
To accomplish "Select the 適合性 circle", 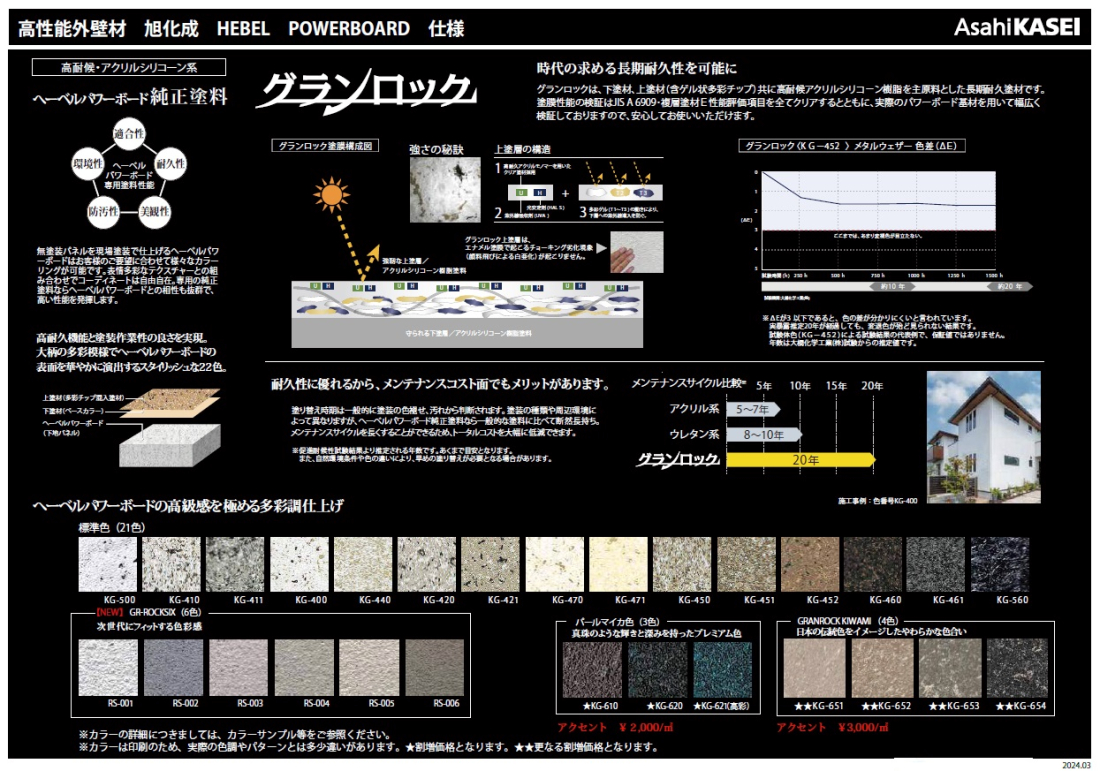I will (x=129, y=134).
